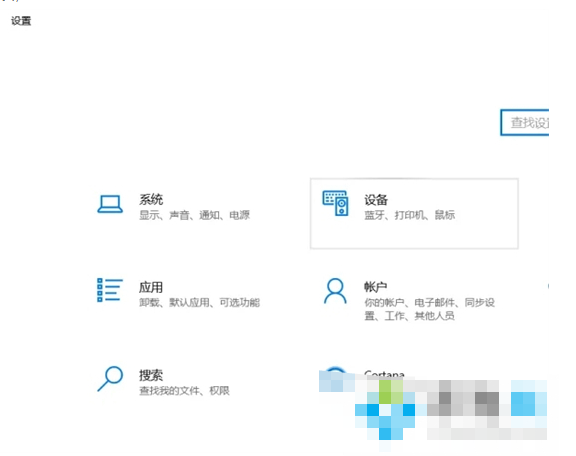Select the magnifying glass 搜索 category icon

point(110,378)
